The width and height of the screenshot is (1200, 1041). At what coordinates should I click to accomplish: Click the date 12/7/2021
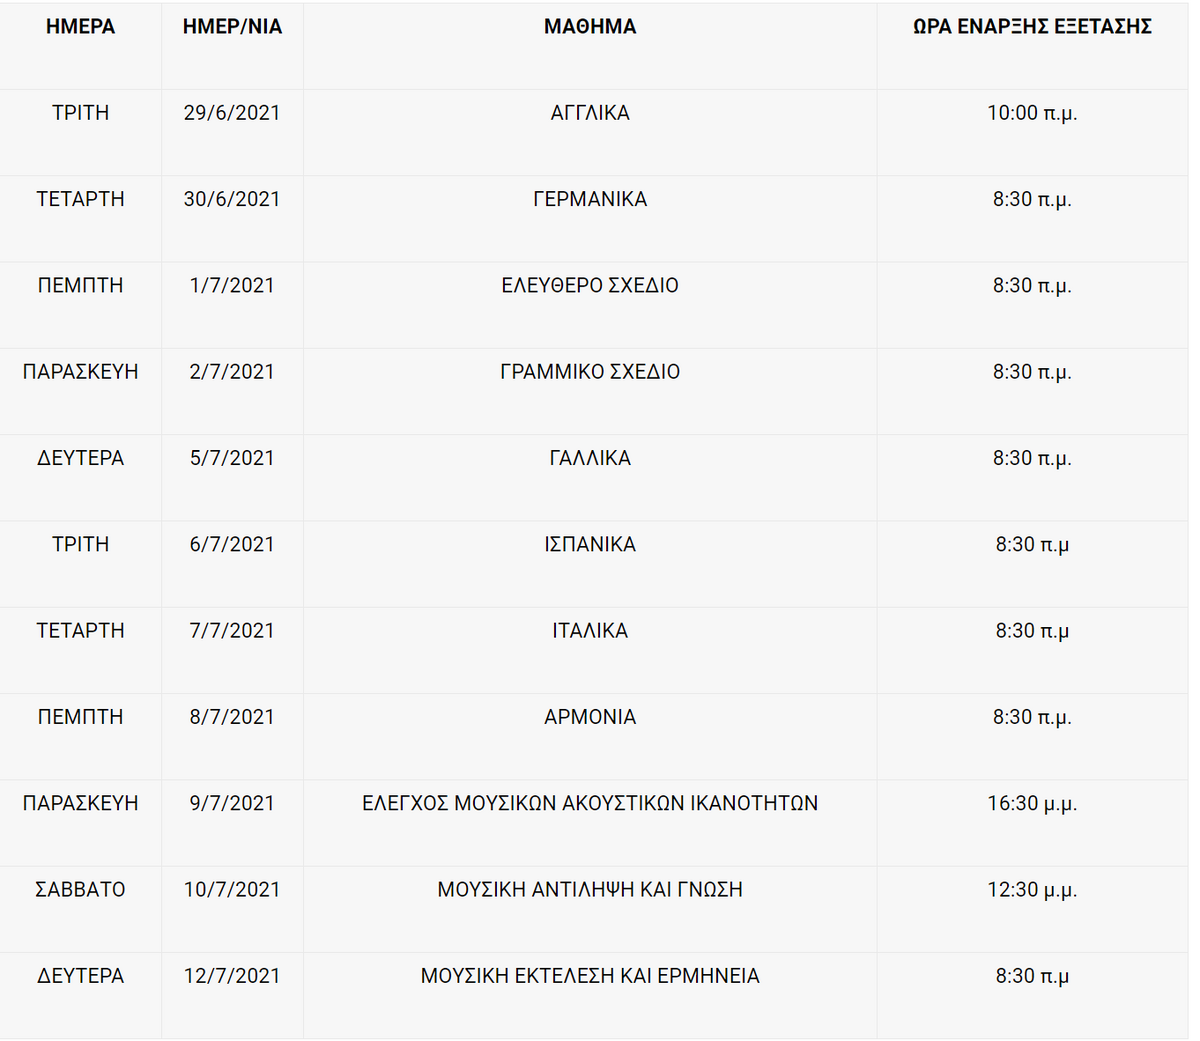tap(232, 976)
